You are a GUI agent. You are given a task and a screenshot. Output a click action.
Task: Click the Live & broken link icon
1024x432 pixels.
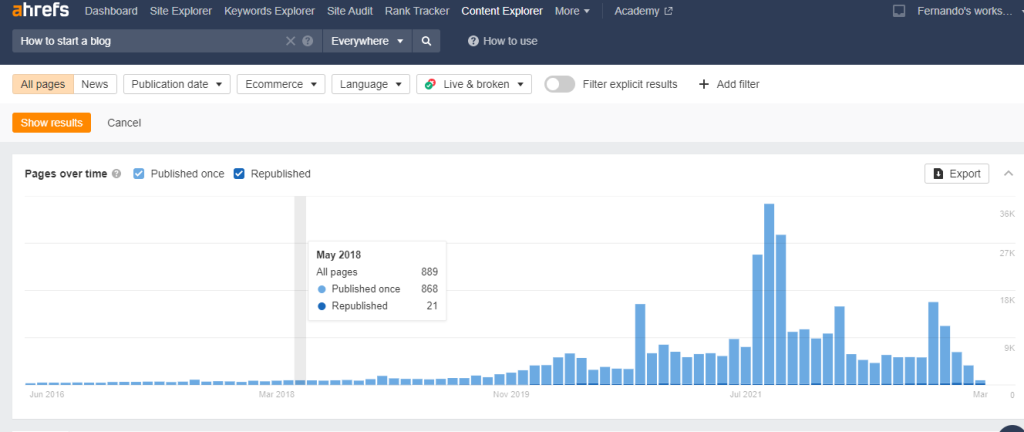(x=430, y=84)
